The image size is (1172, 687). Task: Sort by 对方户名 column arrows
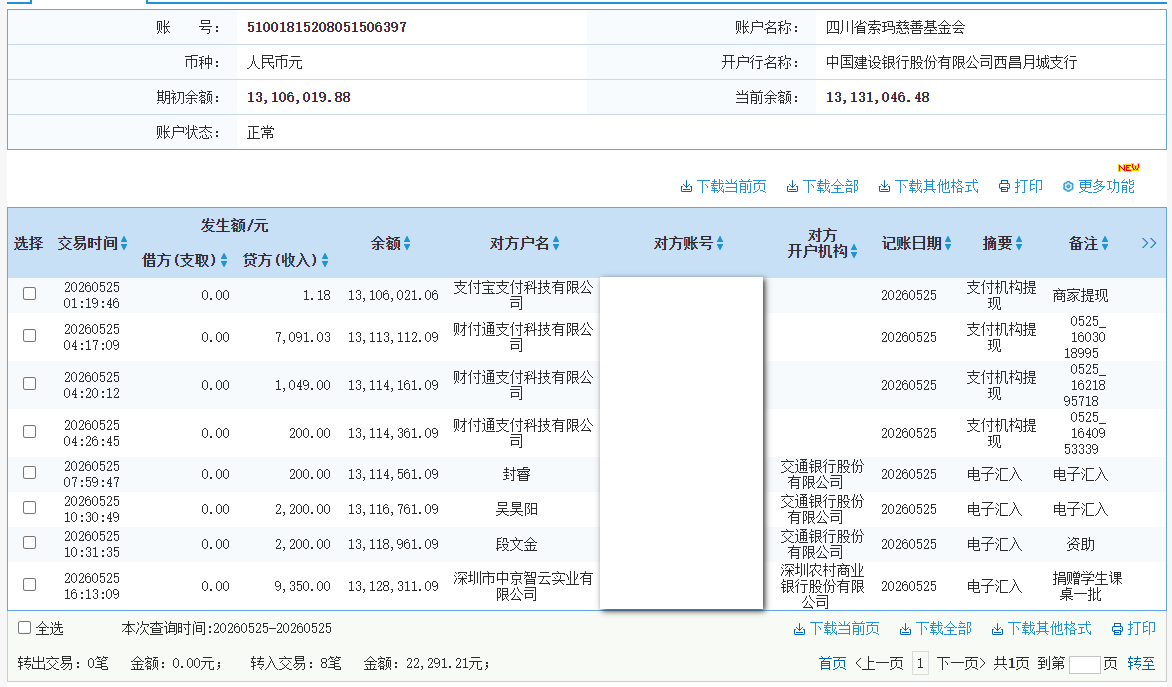[555, 243]
